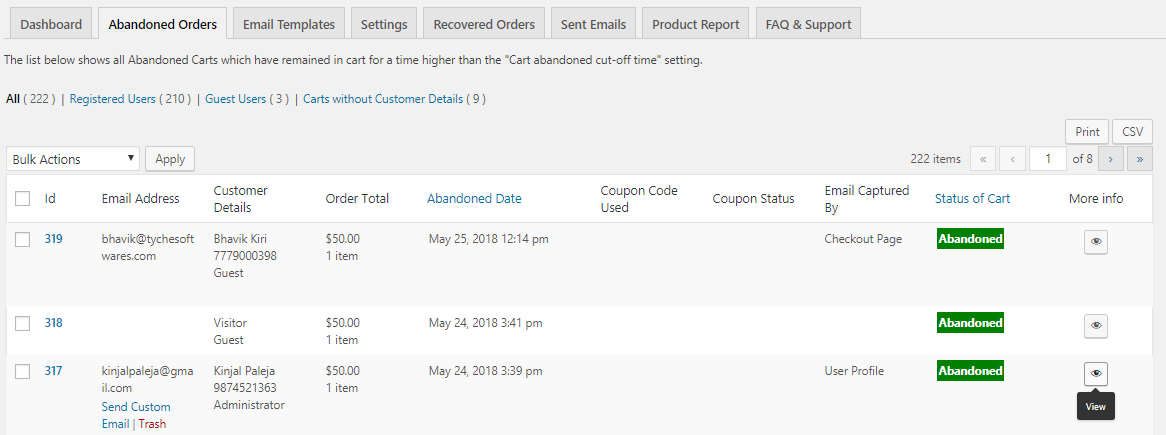This screenshot has width=1166, height=435.
Task: Open view icon for order 317
Action: tap(1095, 373)
